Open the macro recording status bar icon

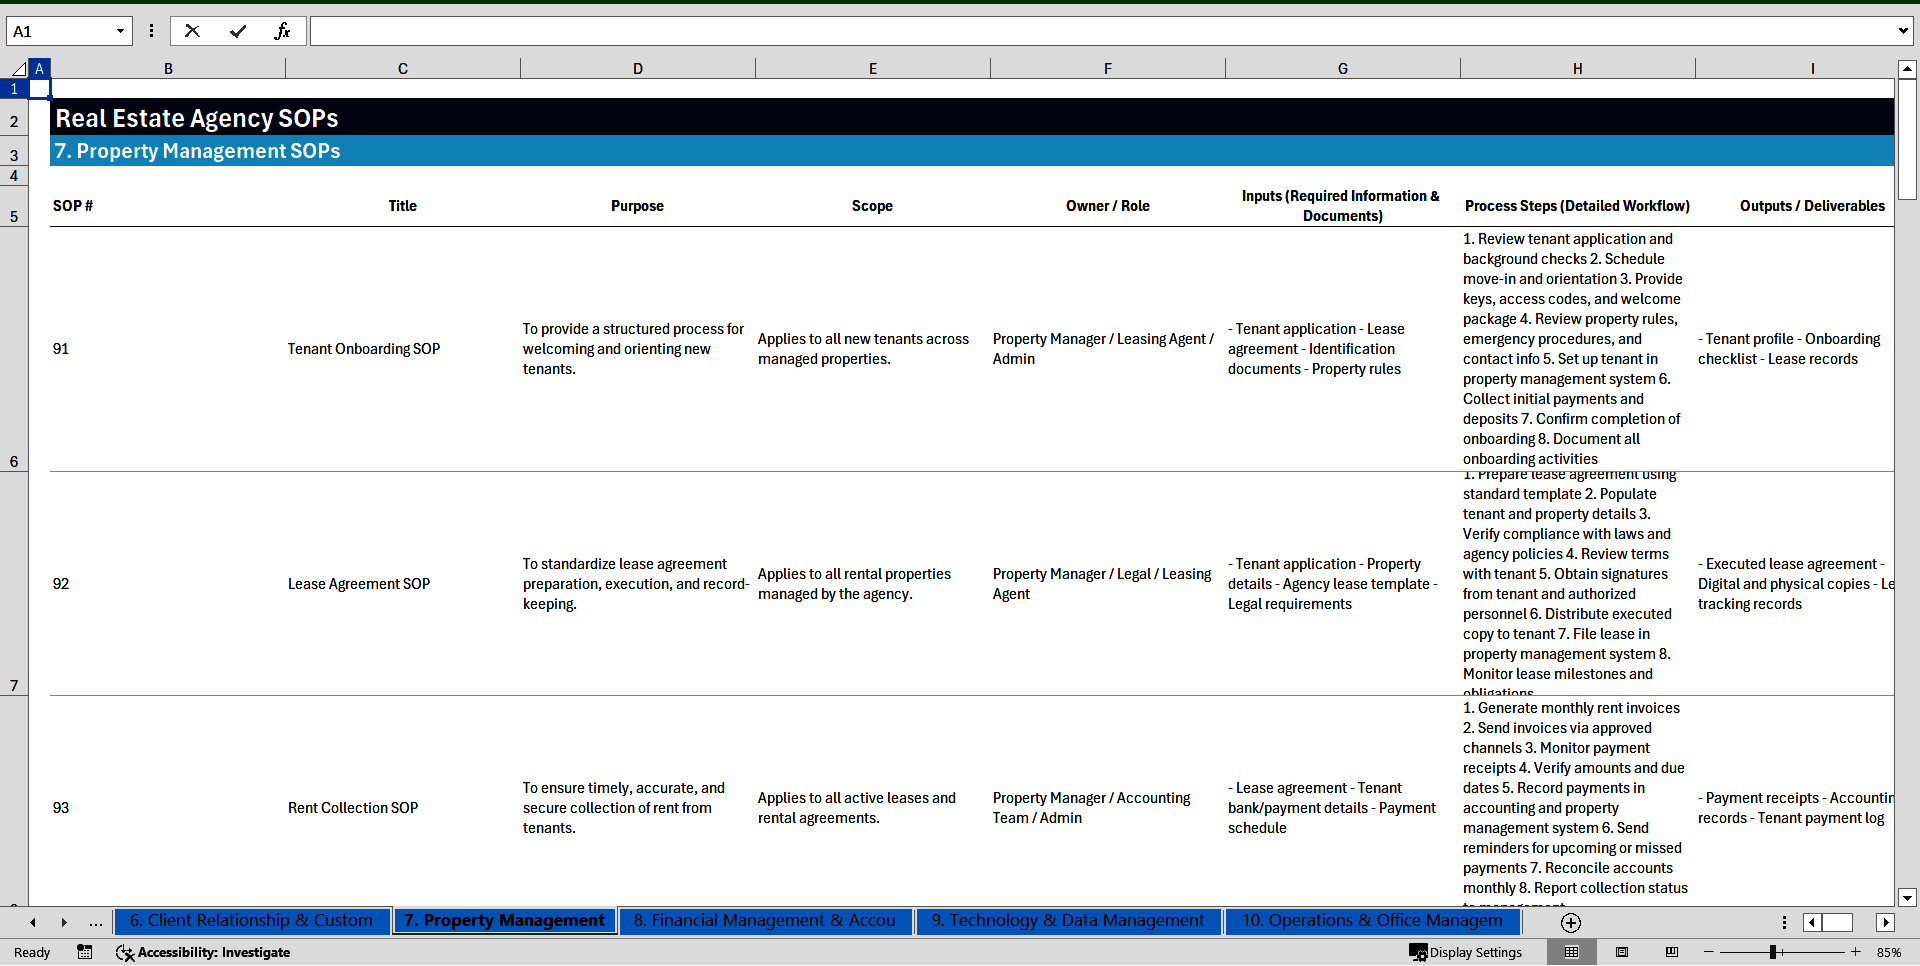click(x=85, y=952)
